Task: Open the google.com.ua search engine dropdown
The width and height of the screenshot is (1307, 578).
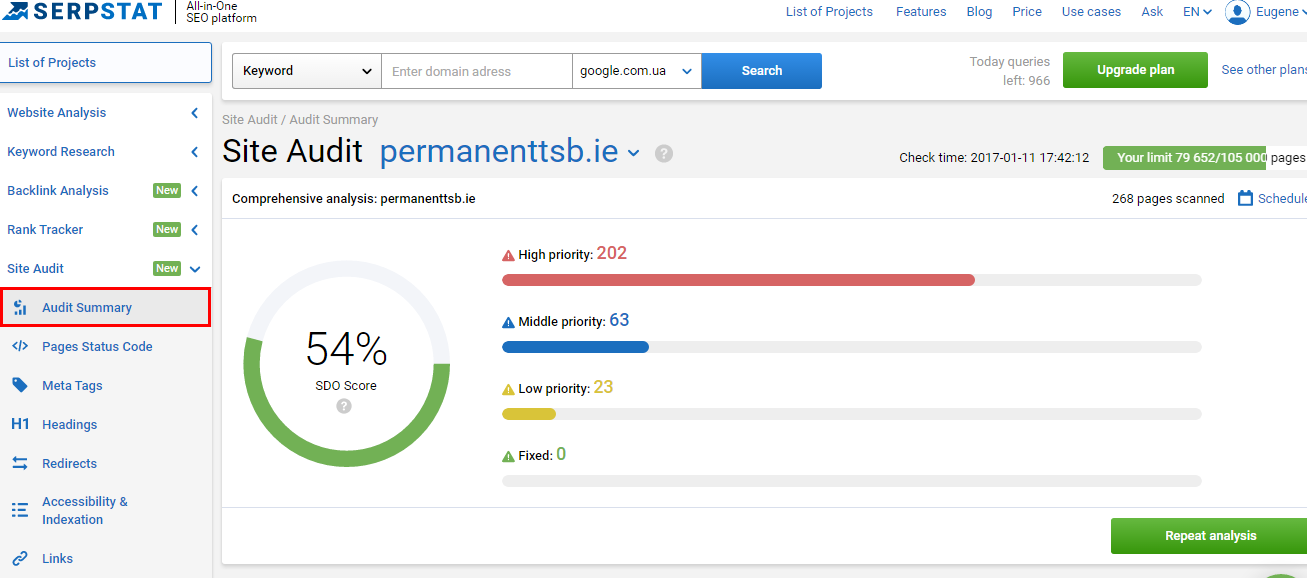Action: pos(637,71)
